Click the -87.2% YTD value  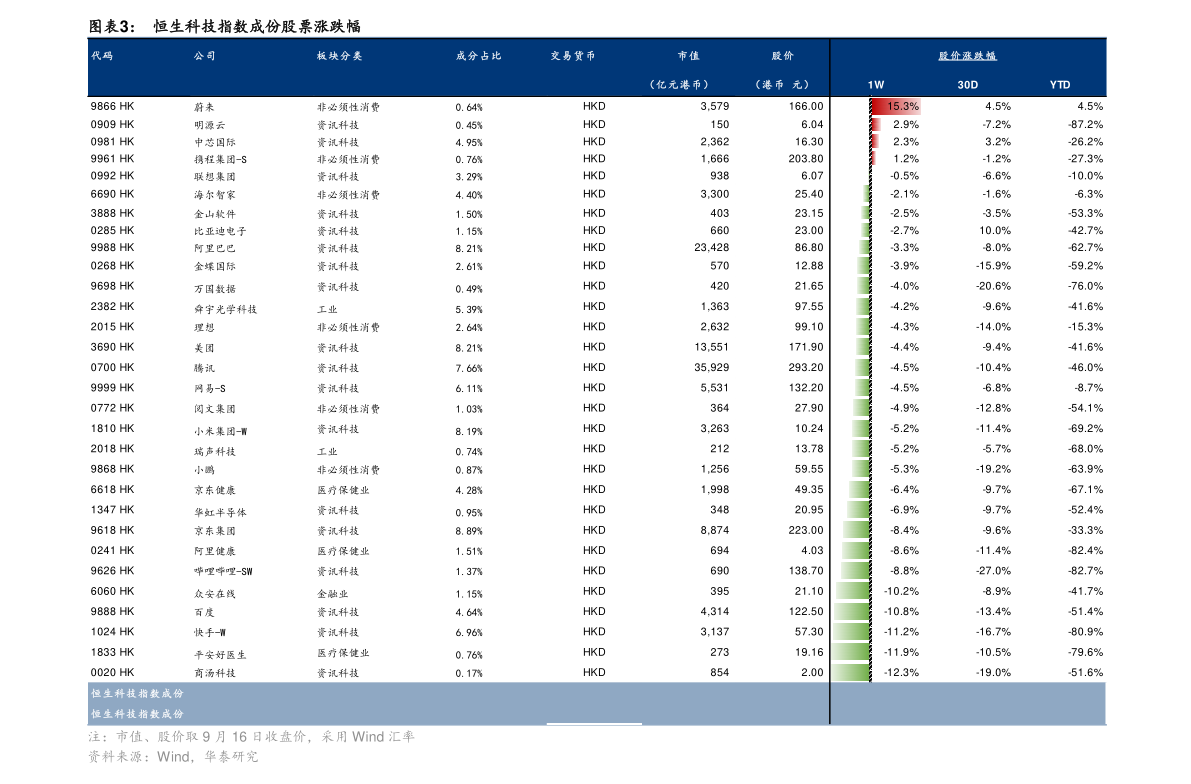tap(1085, 124)
